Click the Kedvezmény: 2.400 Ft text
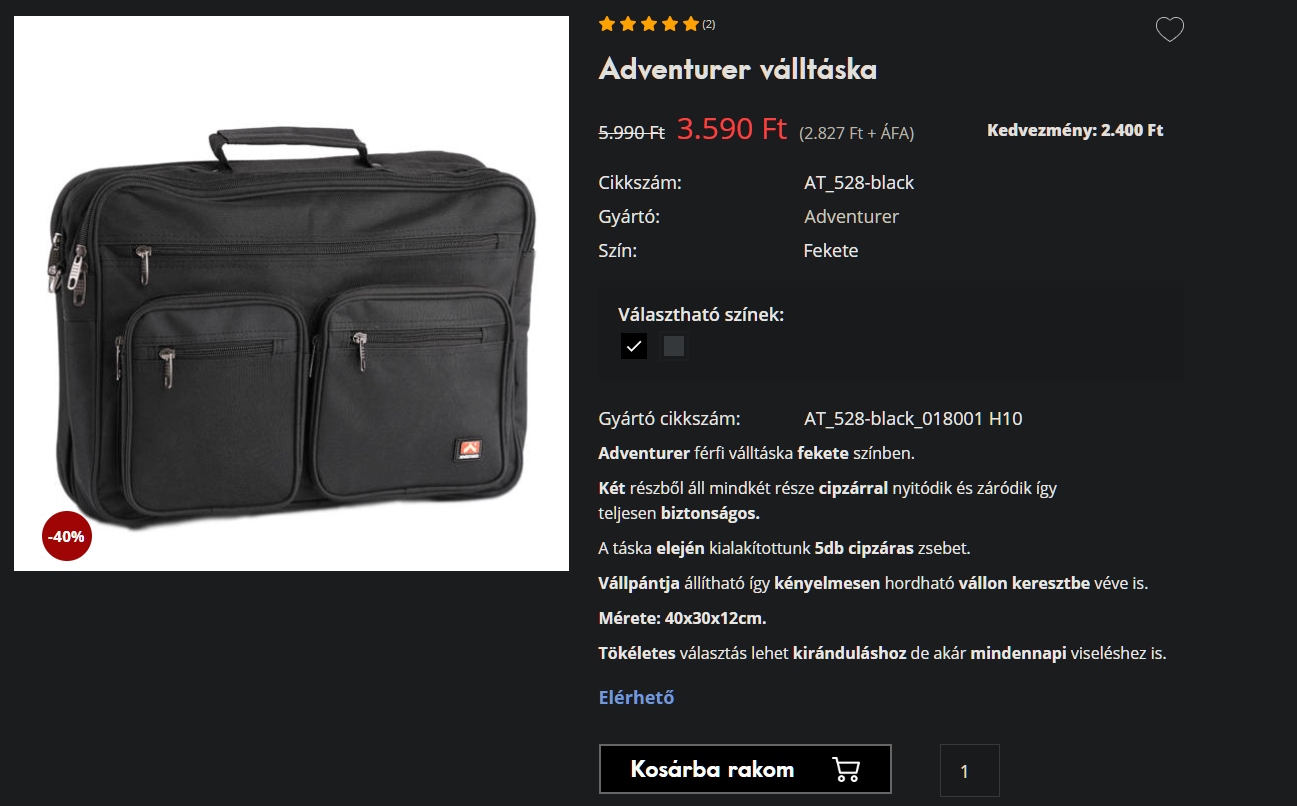 click(x=1075, y=130)
